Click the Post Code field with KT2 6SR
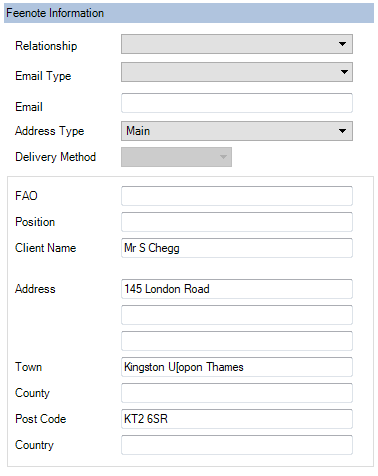The height and width of the screenshot is (476, 378). point(237,419)
